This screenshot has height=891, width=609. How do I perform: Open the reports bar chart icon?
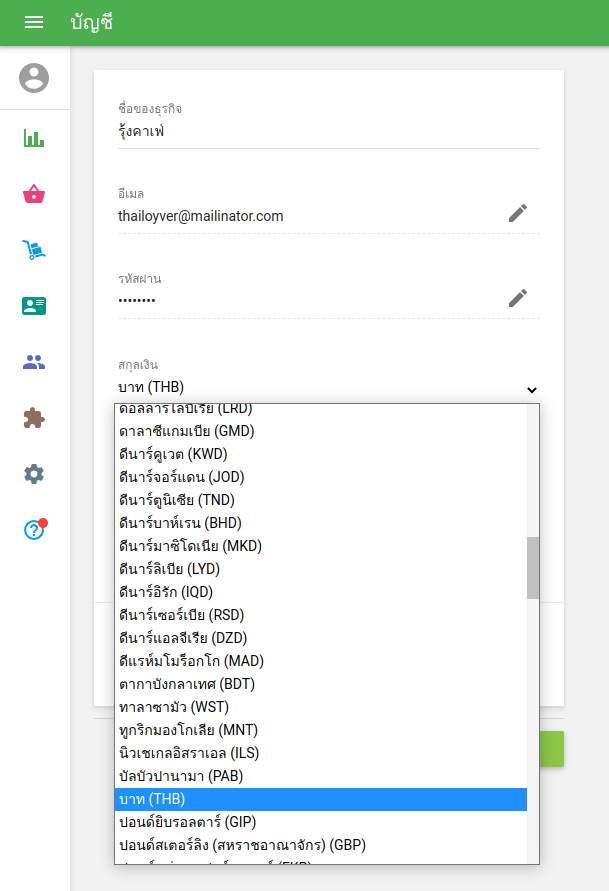[x=34, y=138]
